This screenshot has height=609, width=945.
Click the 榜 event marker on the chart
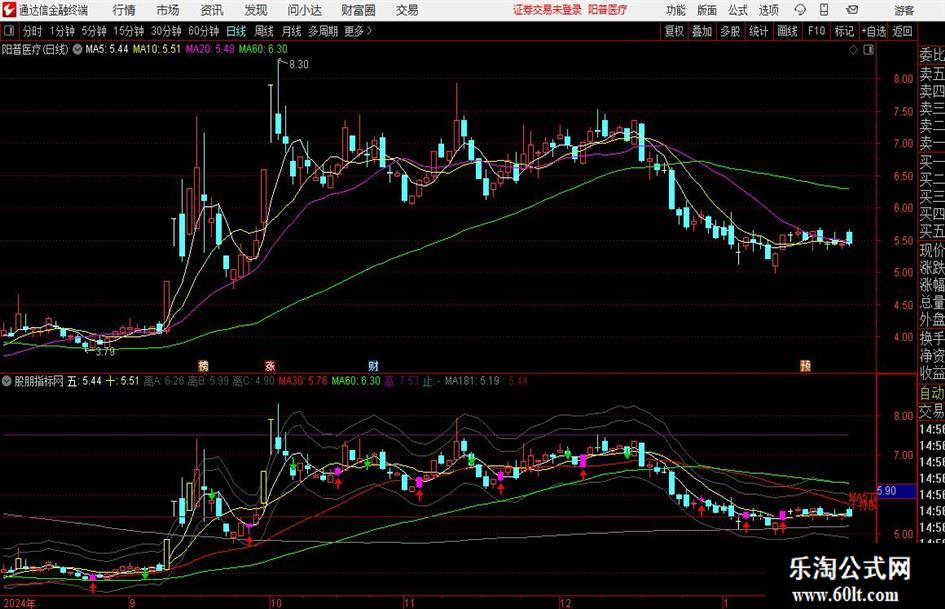point(203,365)
